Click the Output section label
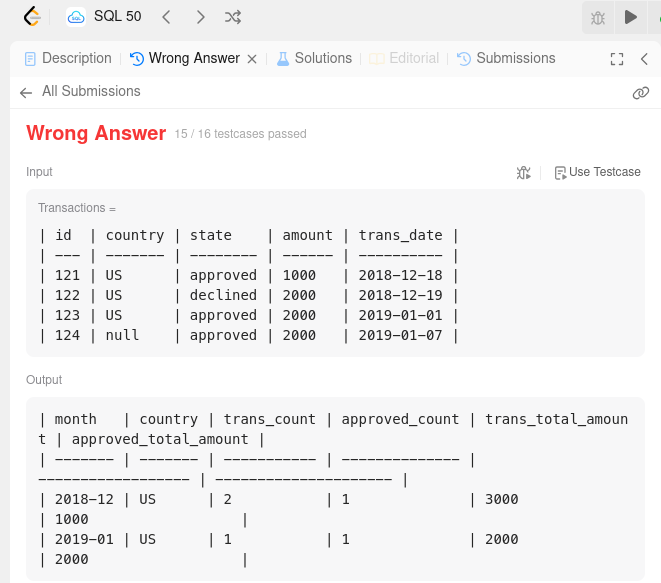Screen dimensions: 661x583 pos(44,380)
